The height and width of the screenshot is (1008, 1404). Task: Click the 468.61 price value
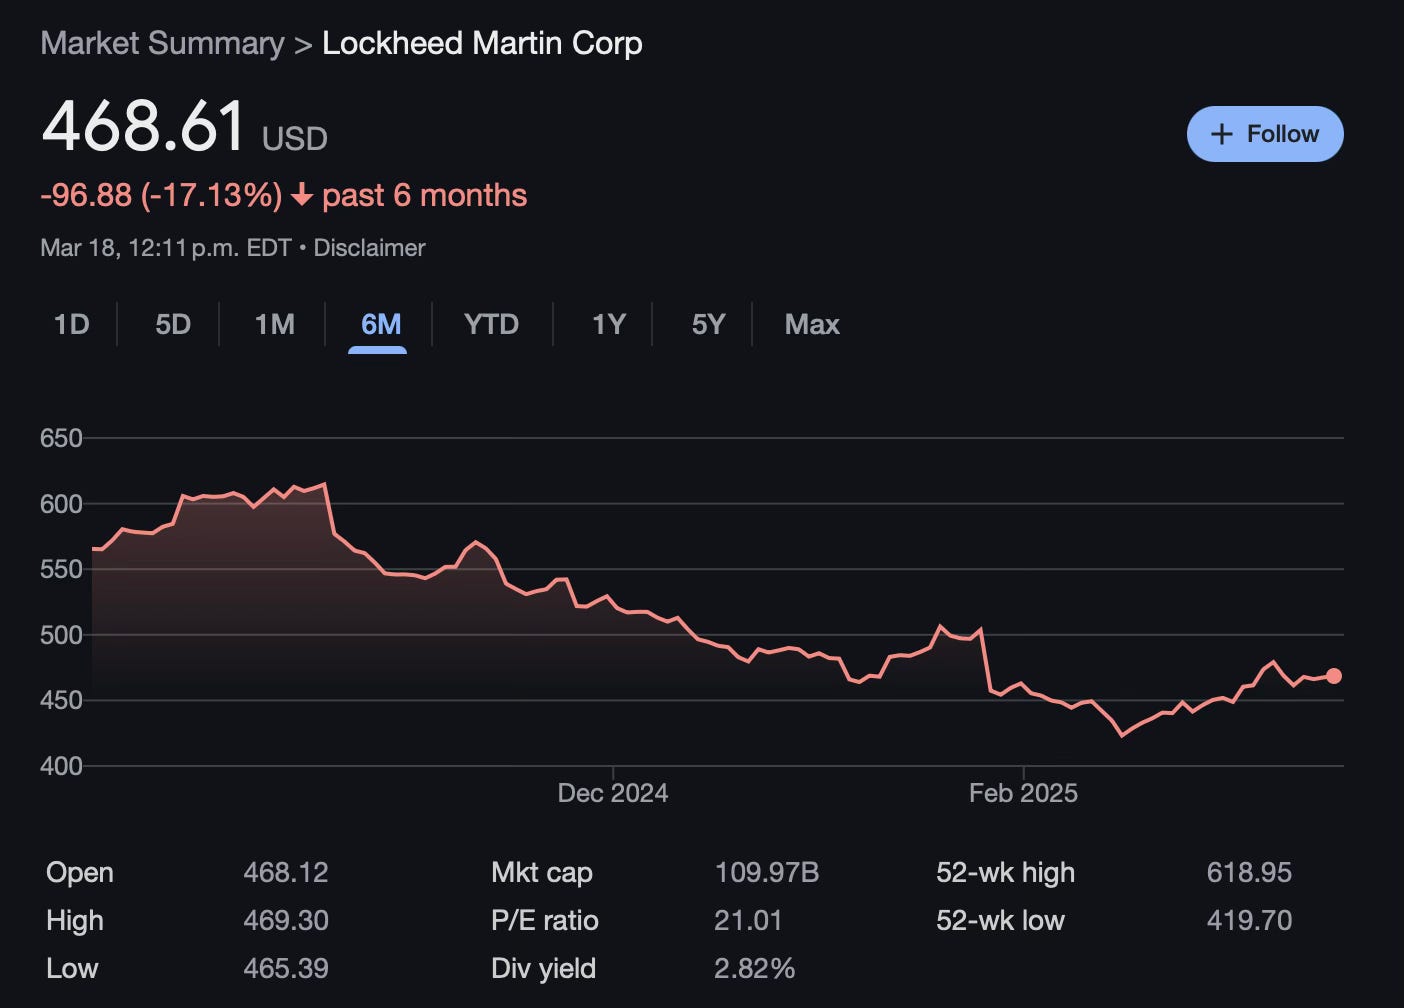pos(143,127)
